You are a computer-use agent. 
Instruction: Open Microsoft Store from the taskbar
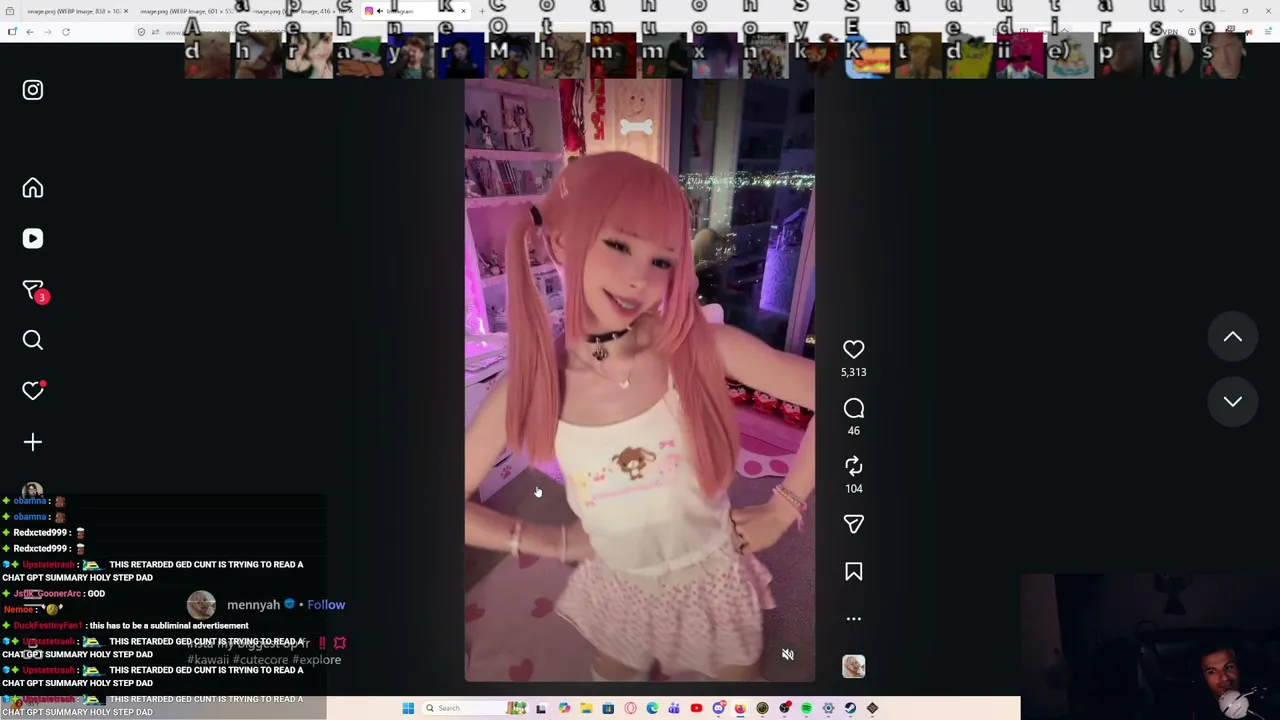coord(608,709)
